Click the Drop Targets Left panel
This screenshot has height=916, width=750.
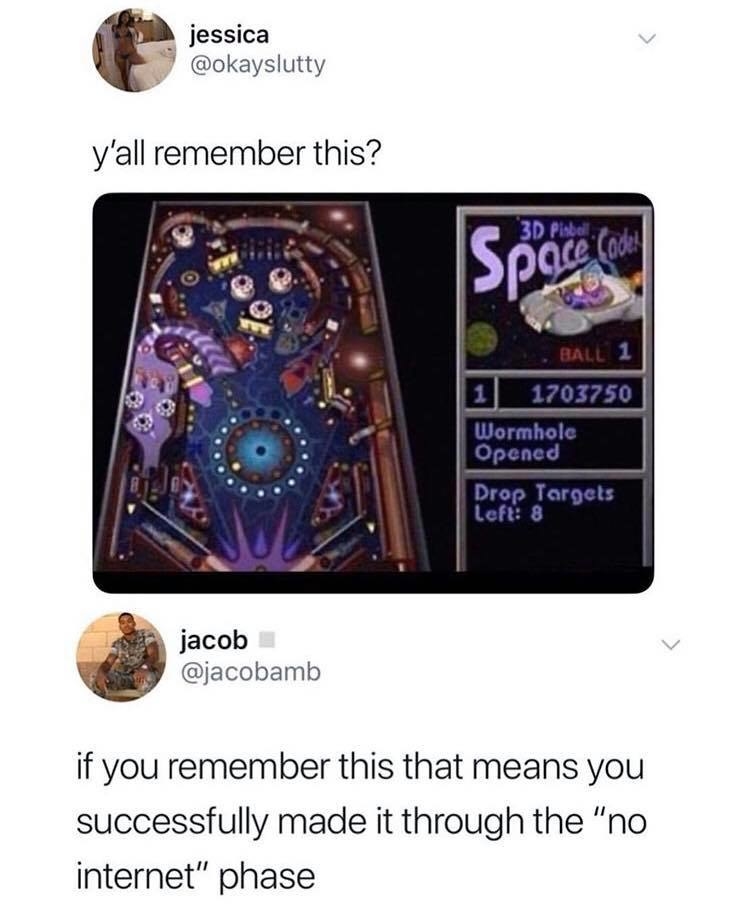554,520
